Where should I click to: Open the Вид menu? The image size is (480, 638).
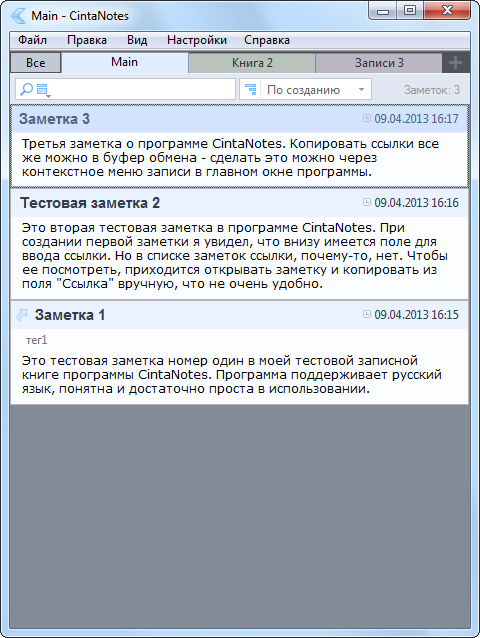click(137, 40)
